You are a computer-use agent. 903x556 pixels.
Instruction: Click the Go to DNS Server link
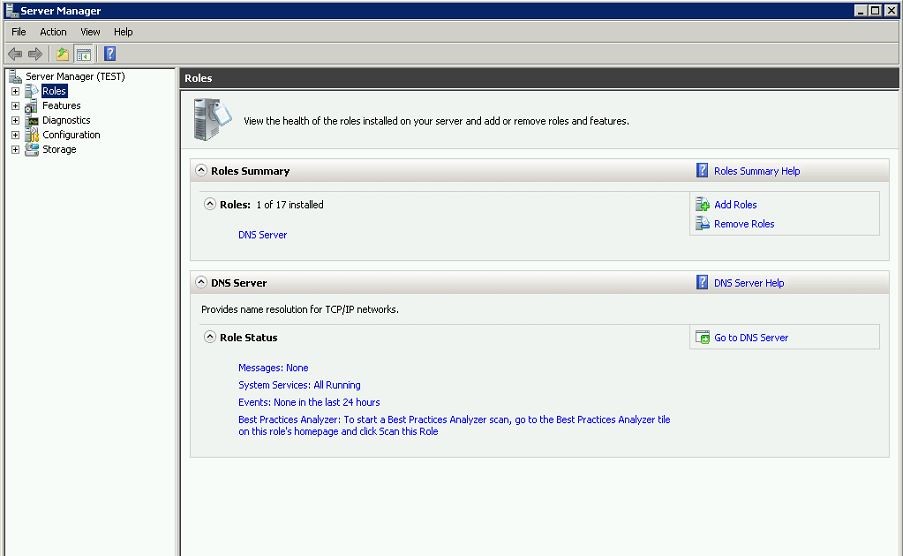click(x=751, y=338)
